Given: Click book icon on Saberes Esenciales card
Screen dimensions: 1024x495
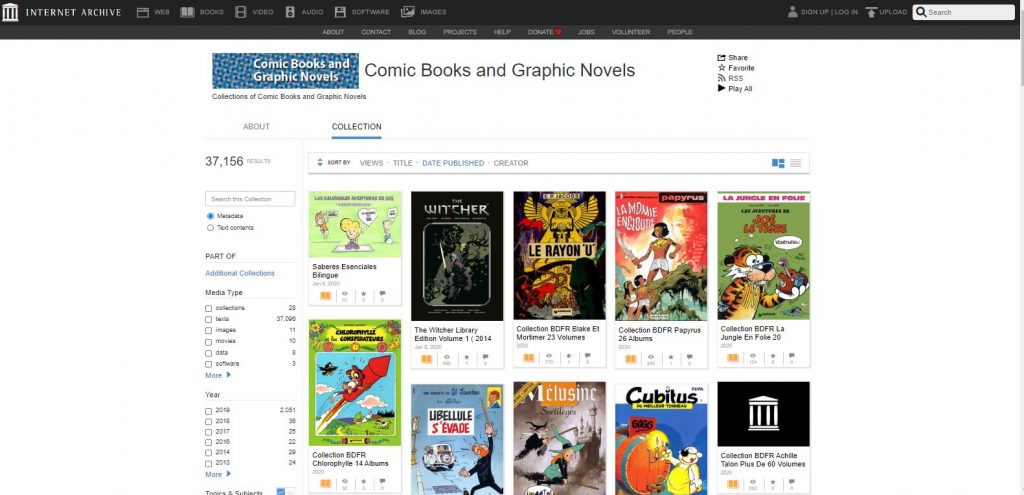Looking at the screenshot, I should coord(325,296).
